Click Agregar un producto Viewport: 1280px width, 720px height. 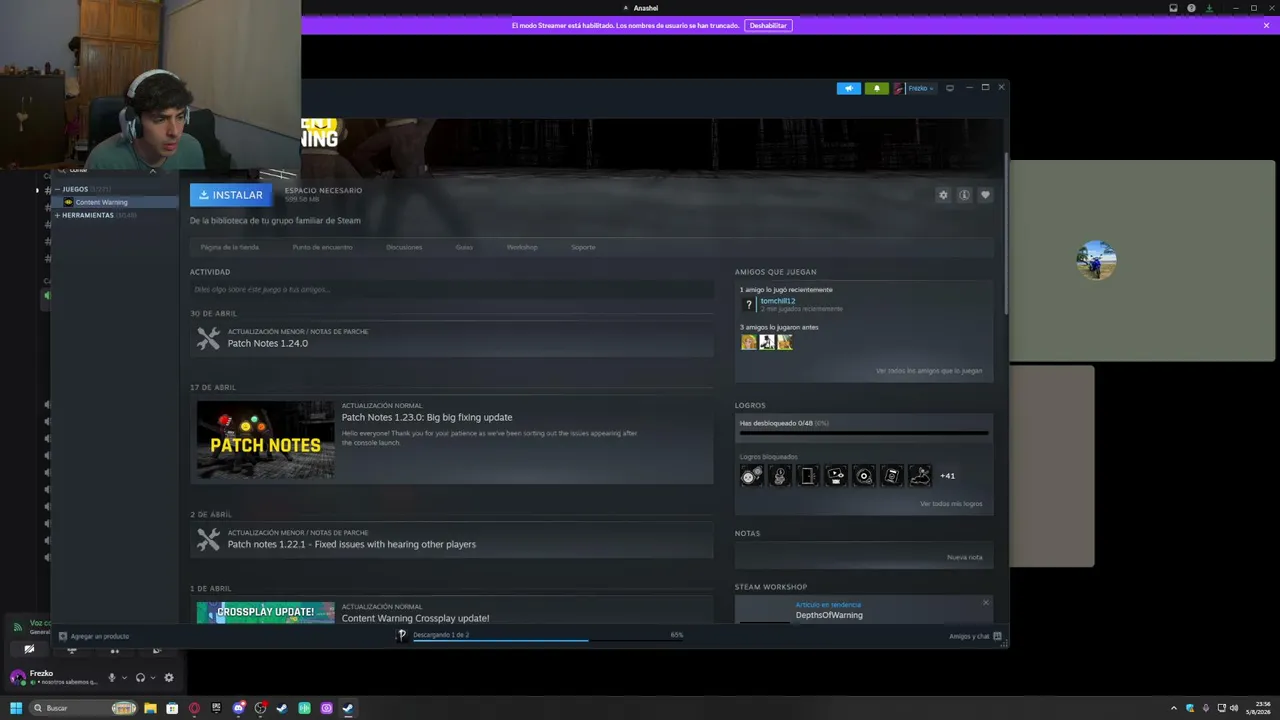click(x=100, y=636)
